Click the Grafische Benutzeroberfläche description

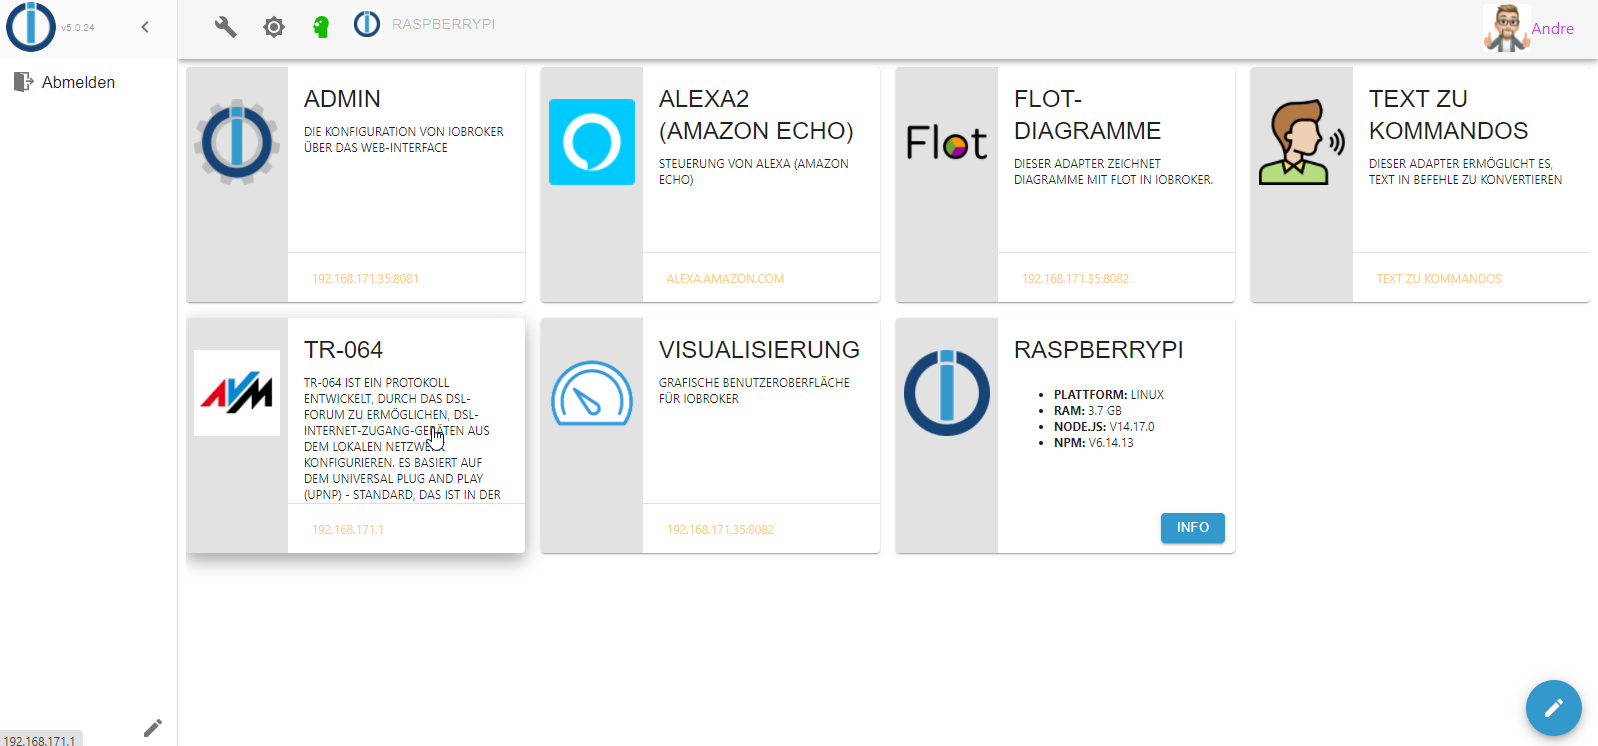[754, 391]
